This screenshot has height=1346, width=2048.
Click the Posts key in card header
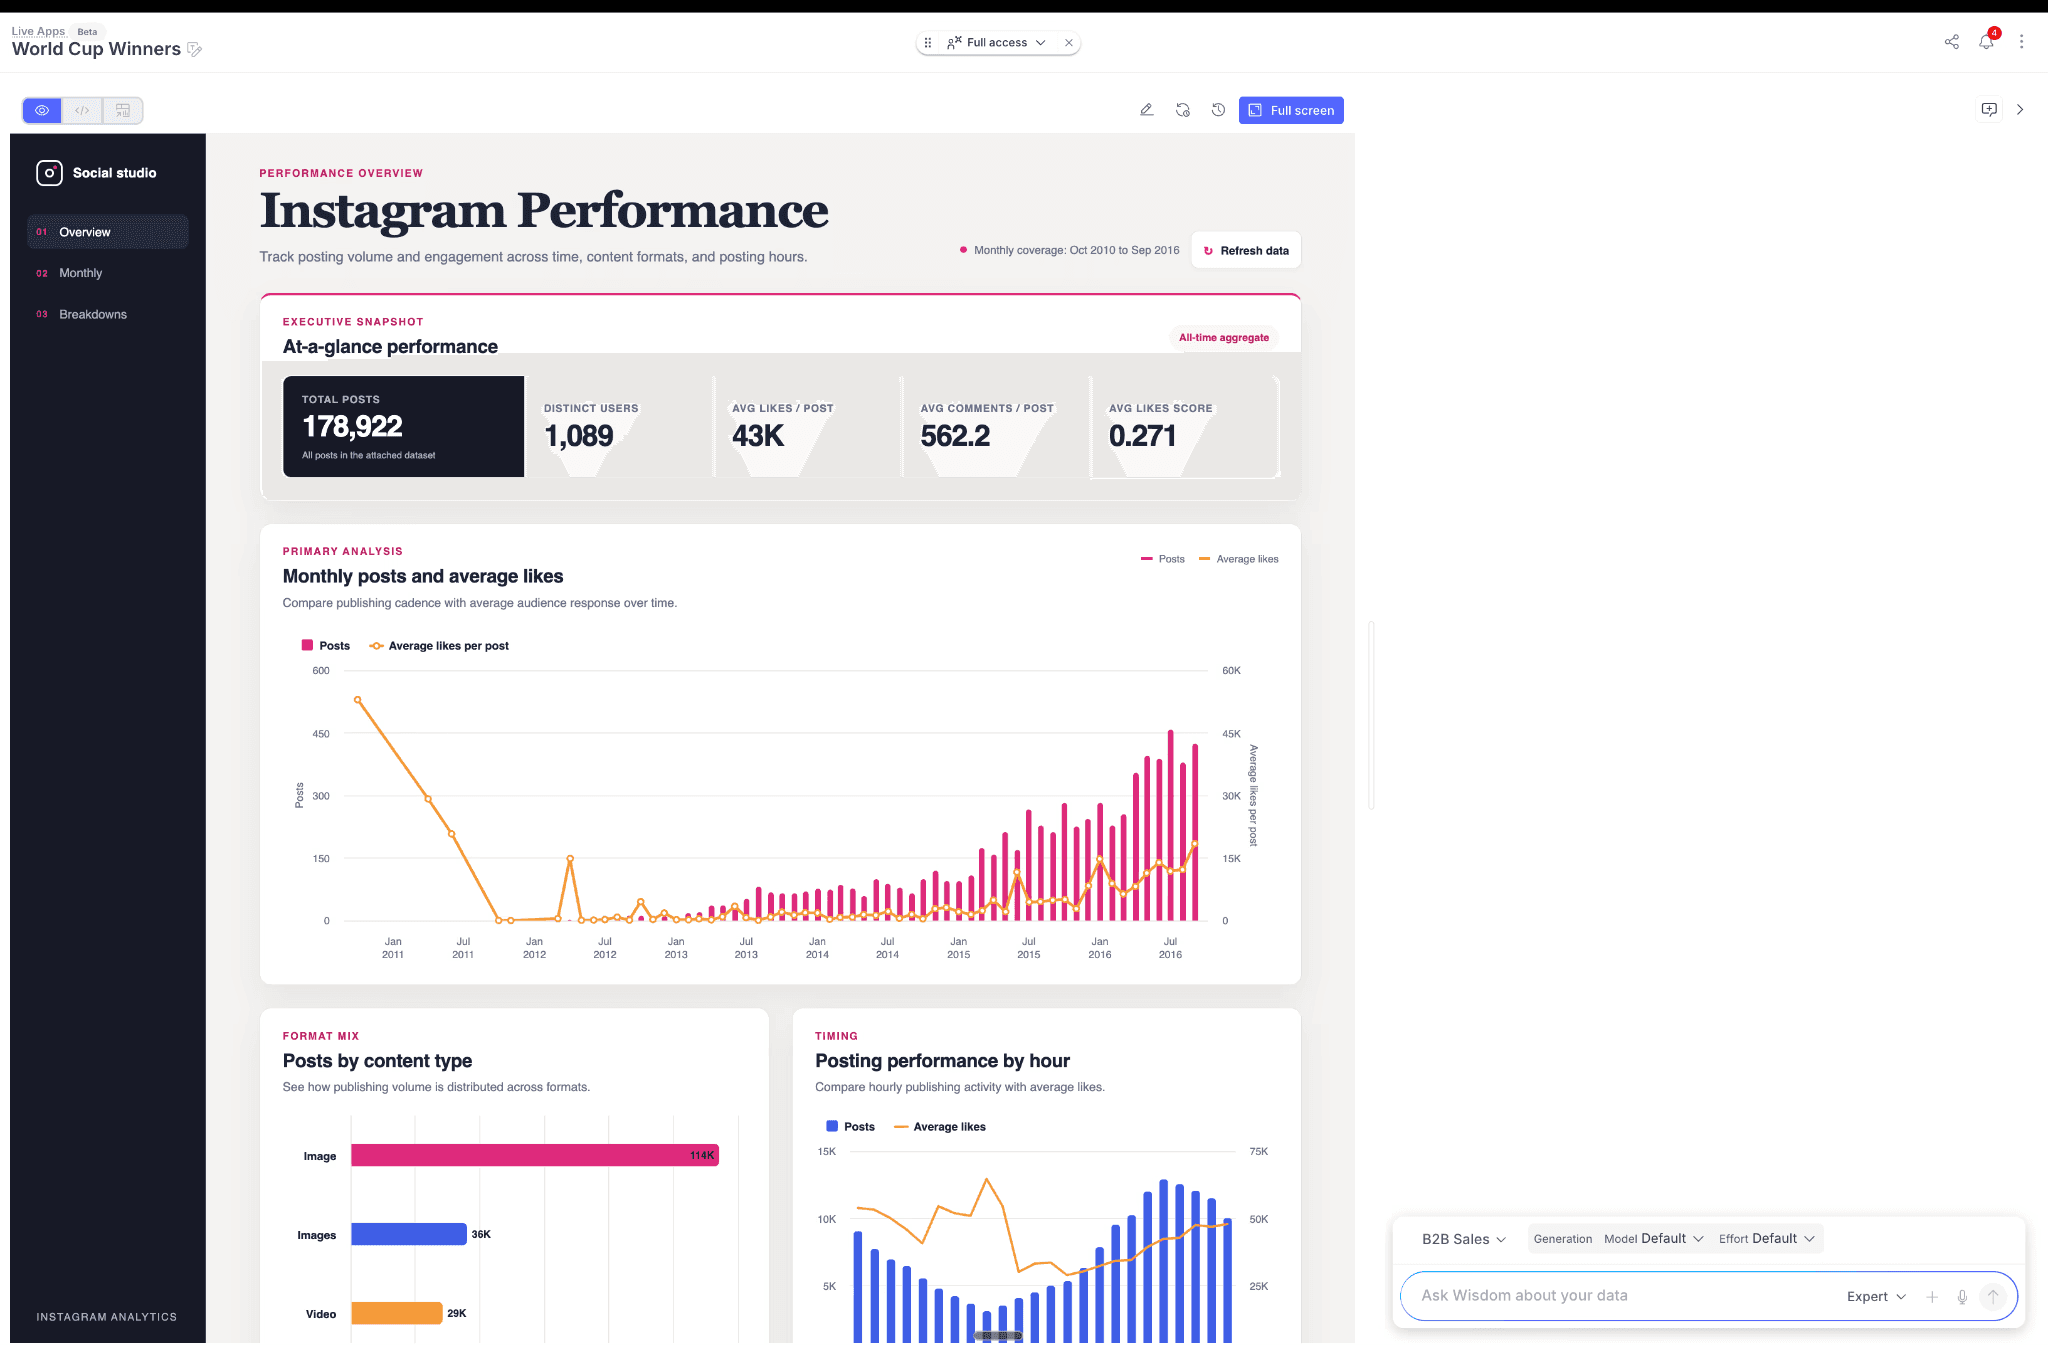(1162, 559)
